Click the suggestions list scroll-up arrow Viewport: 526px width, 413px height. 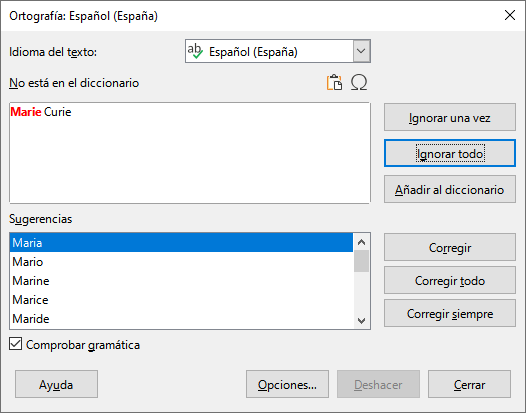point(361,242)
